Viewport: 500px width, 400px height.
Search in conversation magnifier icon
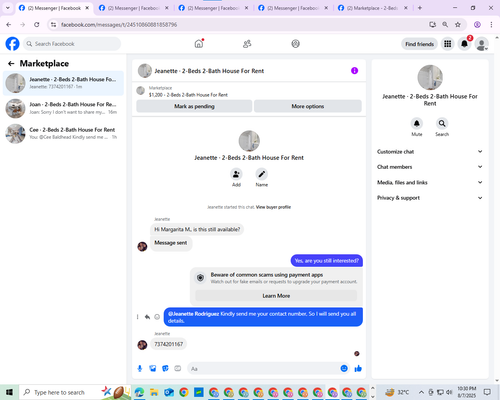click(442, 123)
